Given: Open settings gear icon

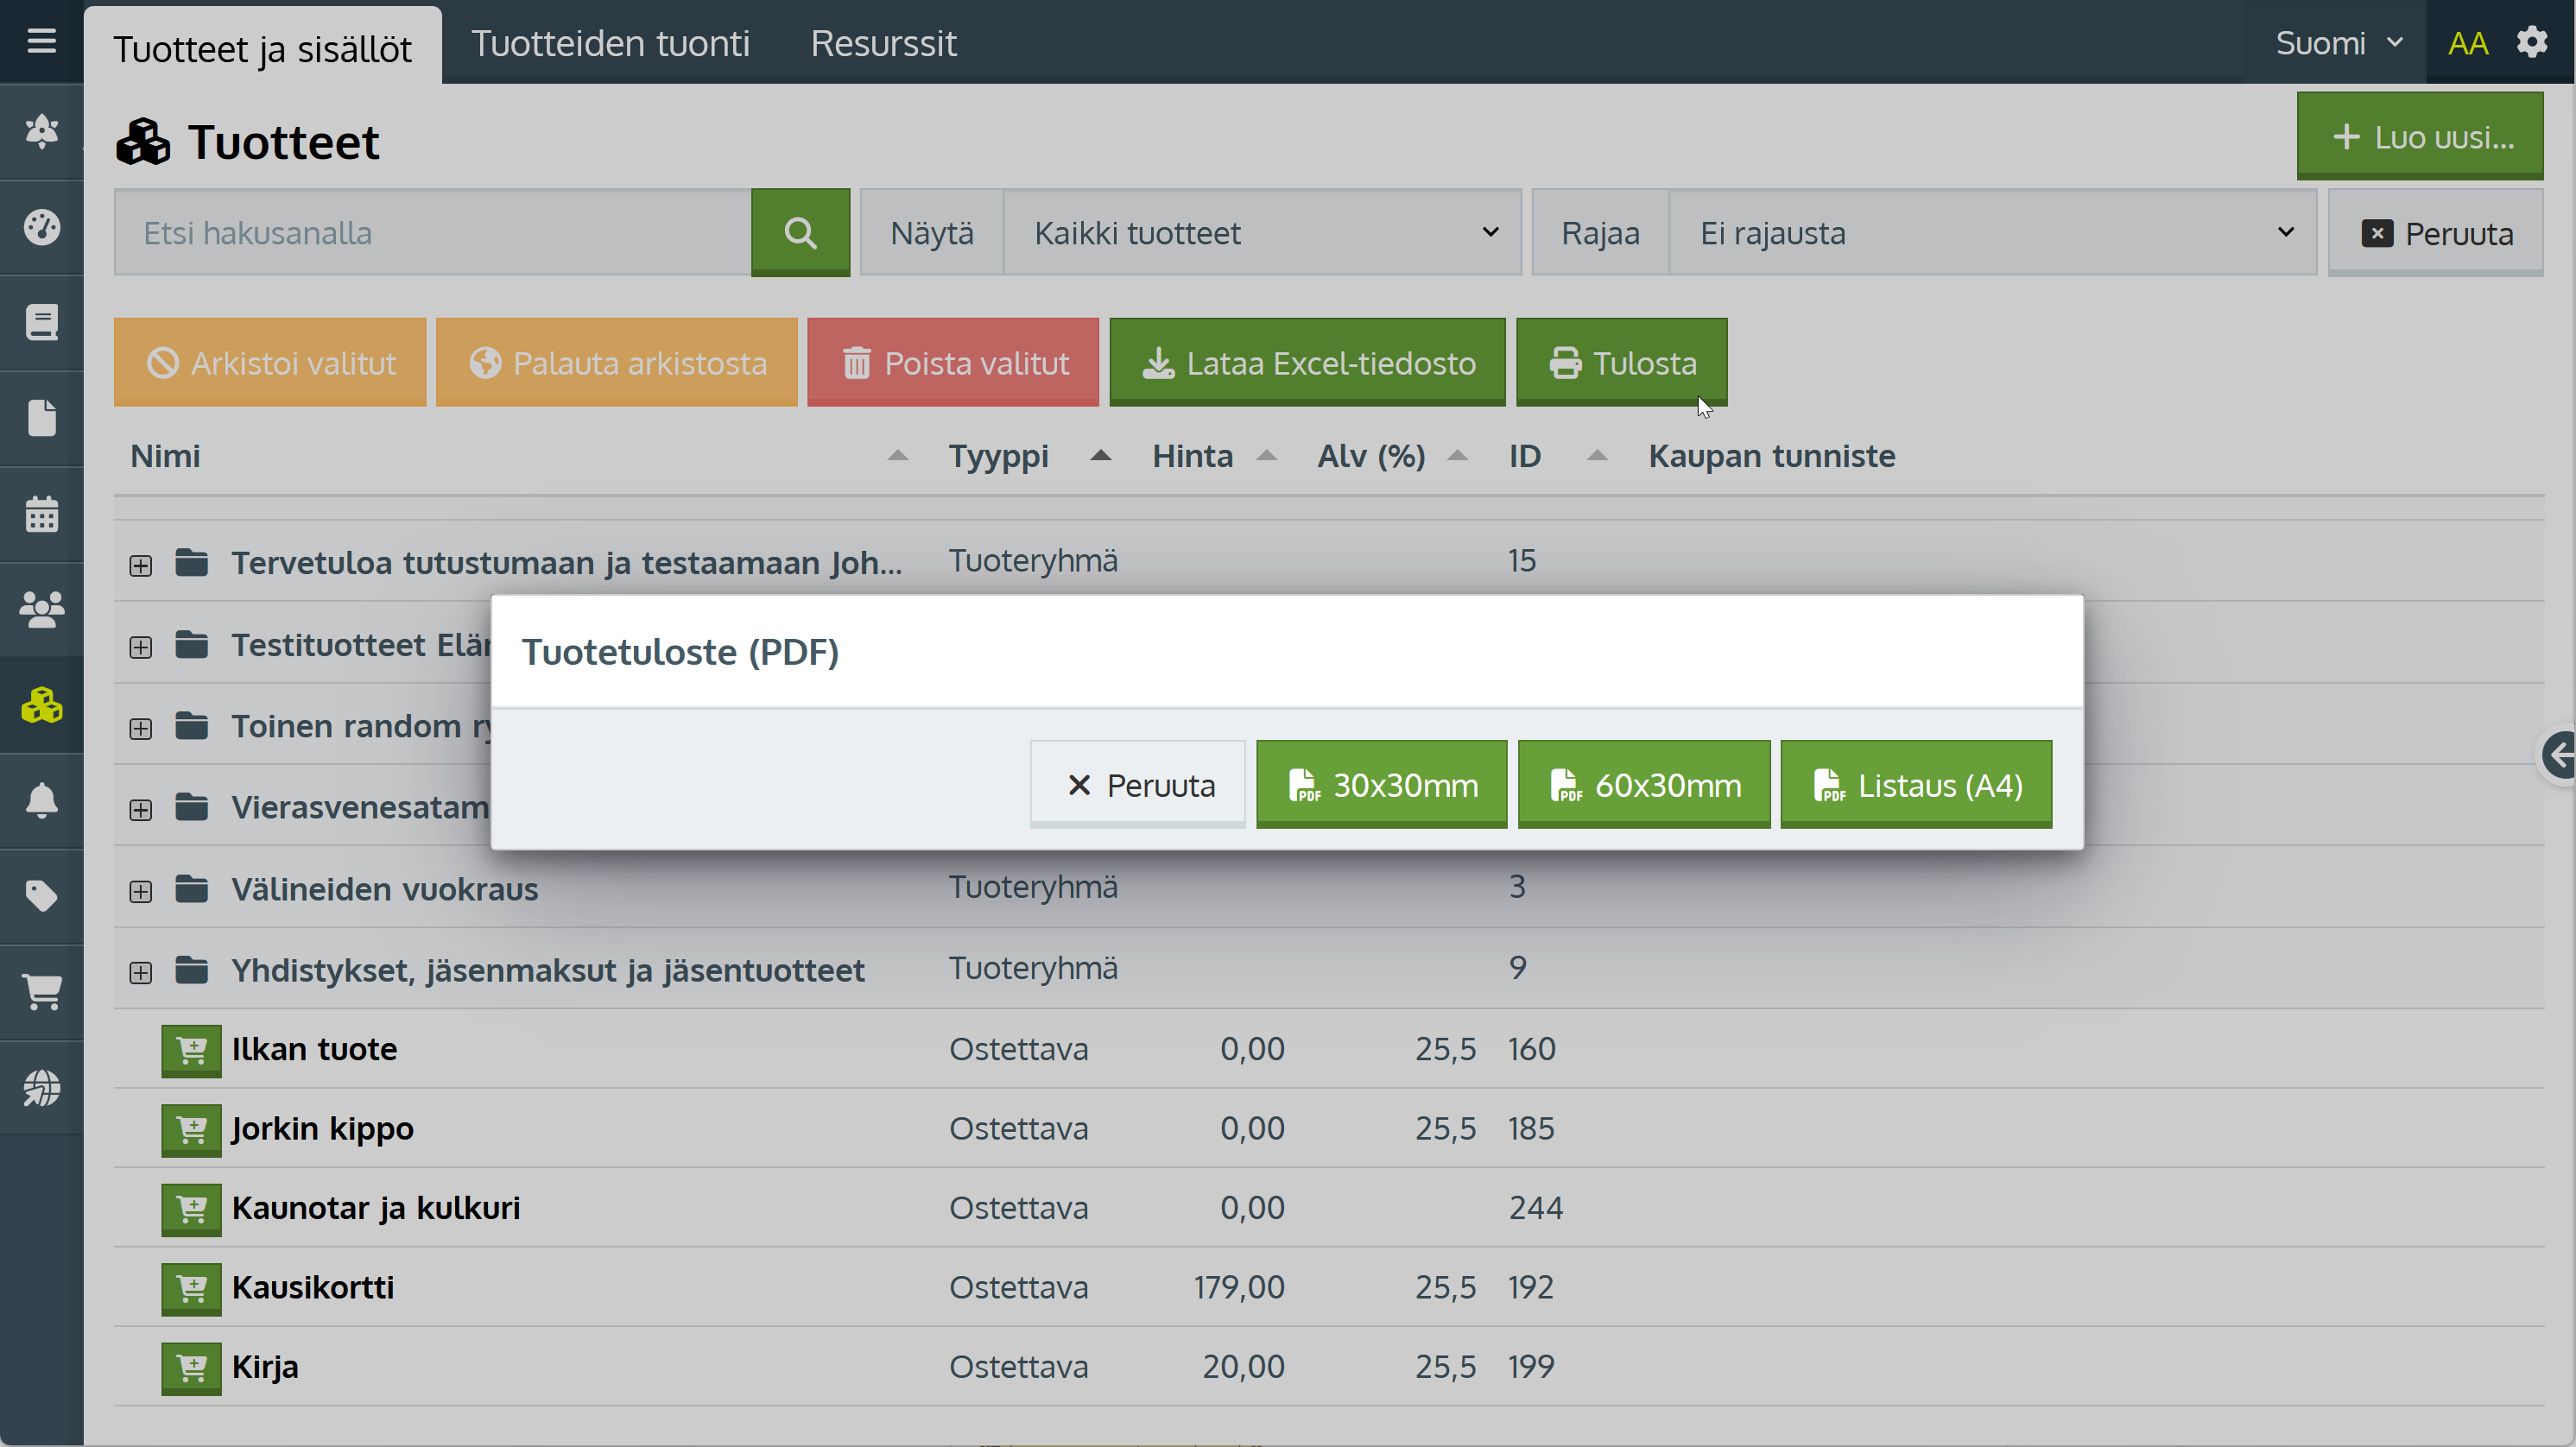Looking at the screenshot, I should click(x=2531, y=43).
